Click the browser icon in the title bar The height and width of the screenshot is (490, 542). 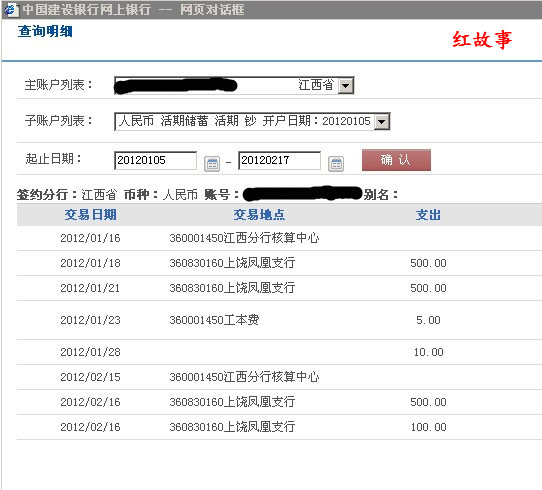(x=10, y=9)
